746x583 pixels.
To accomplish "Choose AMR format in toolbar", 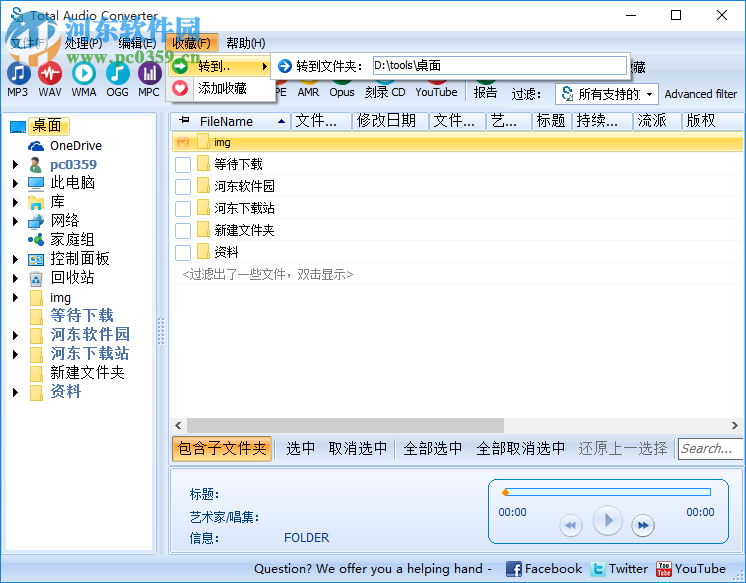I will coord(308,91).
